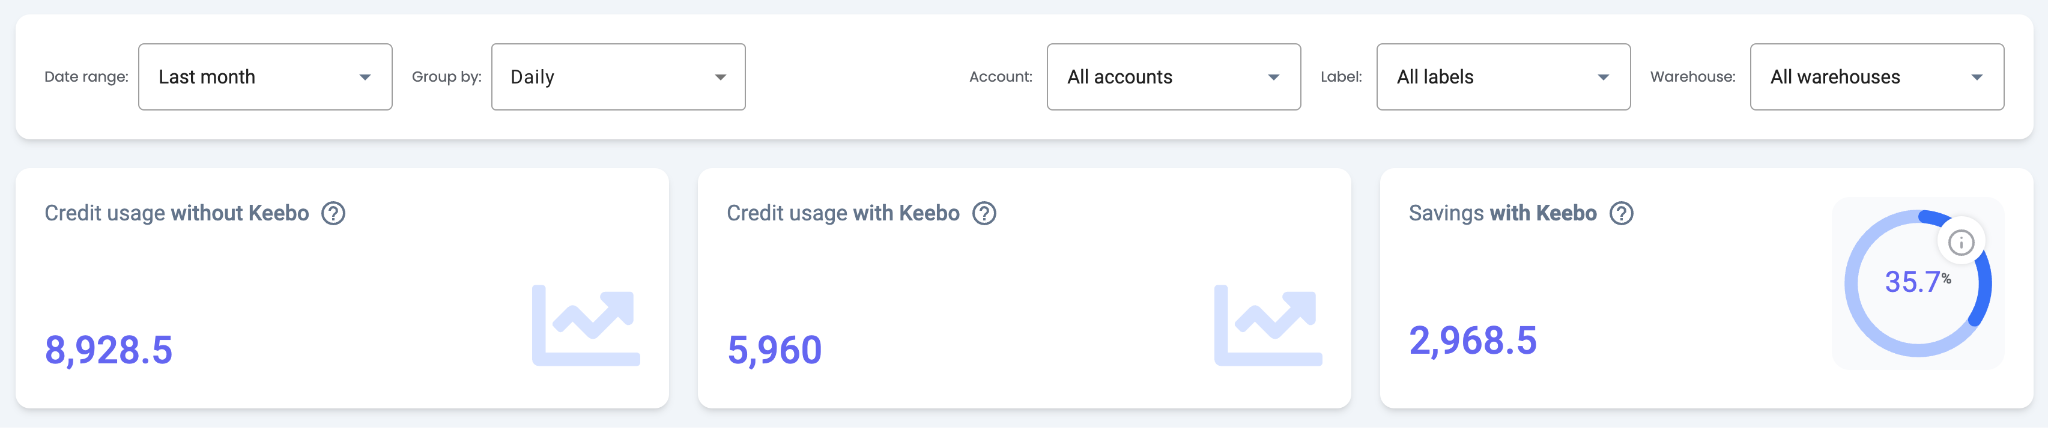This screenshot has height=428, width=2048.
Task: Click help icon next to Savings with Keebo
Action: 1621,213
